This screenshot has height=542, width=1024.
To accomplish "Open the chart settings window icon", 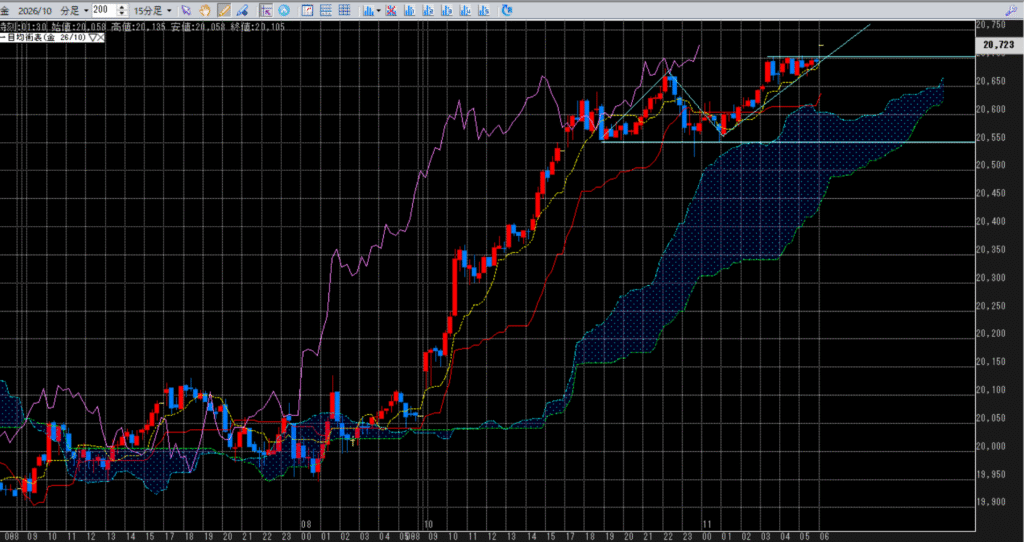I will (308, 10).
